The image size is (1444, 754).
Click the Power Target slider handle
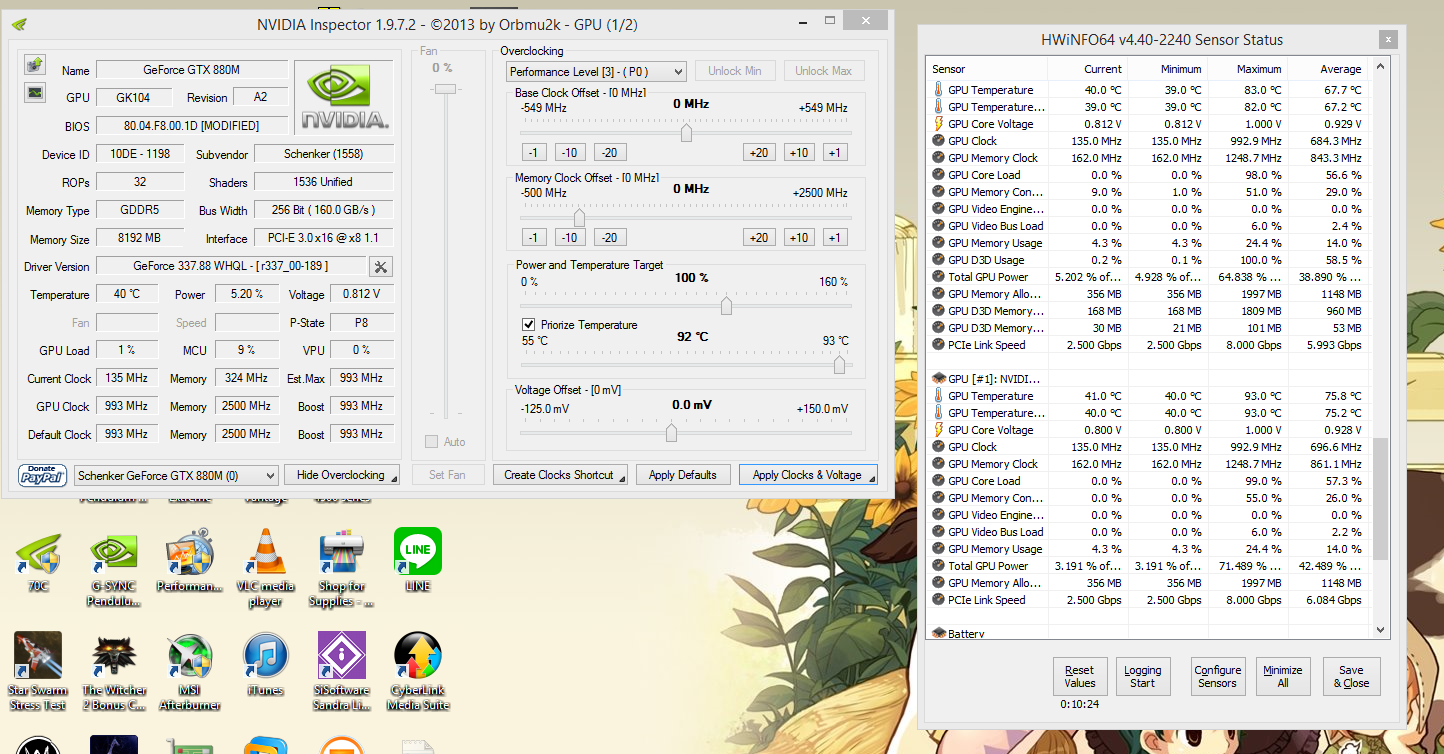click(726, 306)
